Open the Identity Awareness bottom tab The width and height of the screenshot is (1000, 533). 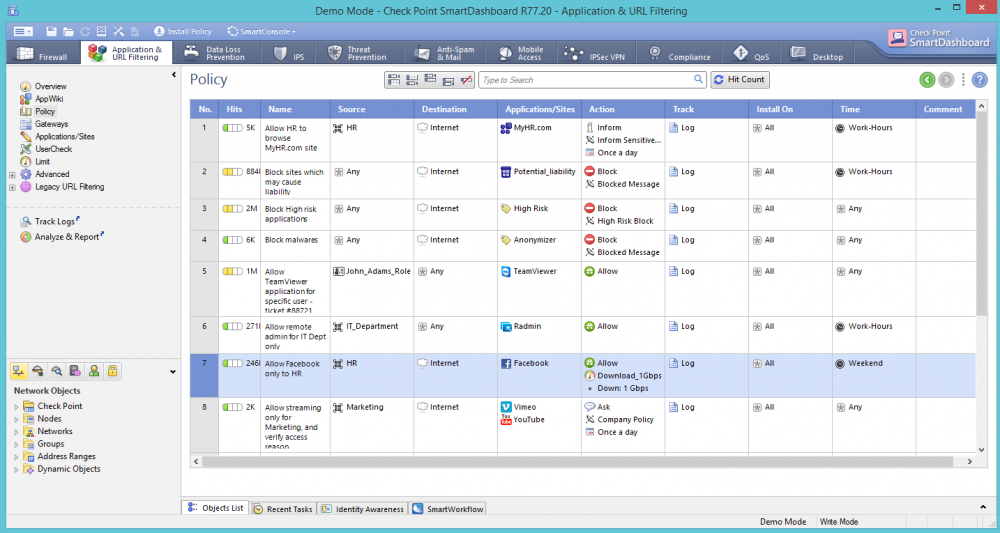362,509
